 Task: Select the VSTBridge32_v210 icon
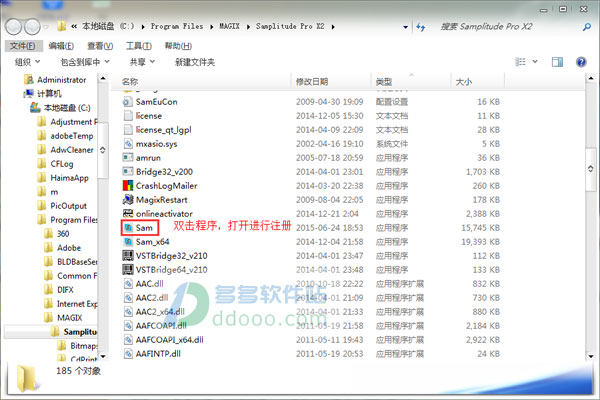pyautogui.click(x=128, y=256)
